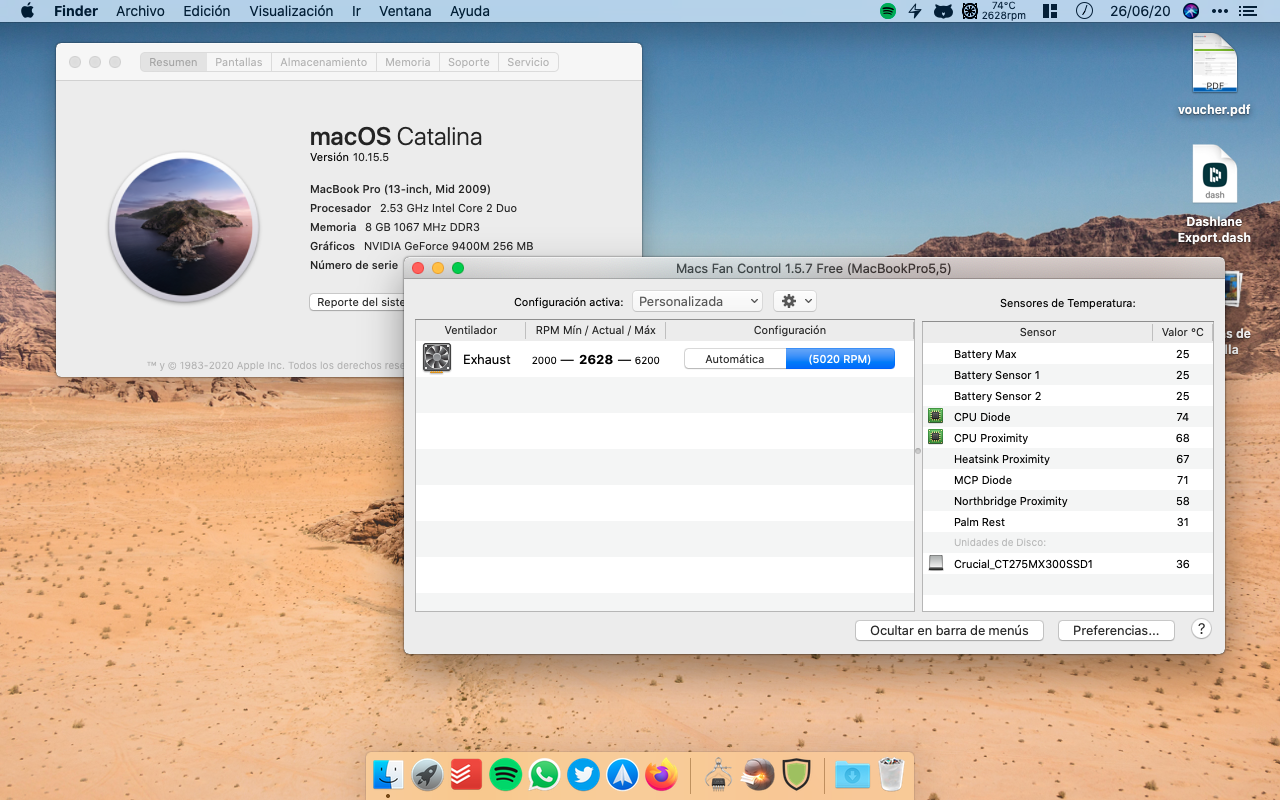Click the 26/06/20 date in menu bar
Viewport: 1280px width, 800px height.
pos(1139,11)
